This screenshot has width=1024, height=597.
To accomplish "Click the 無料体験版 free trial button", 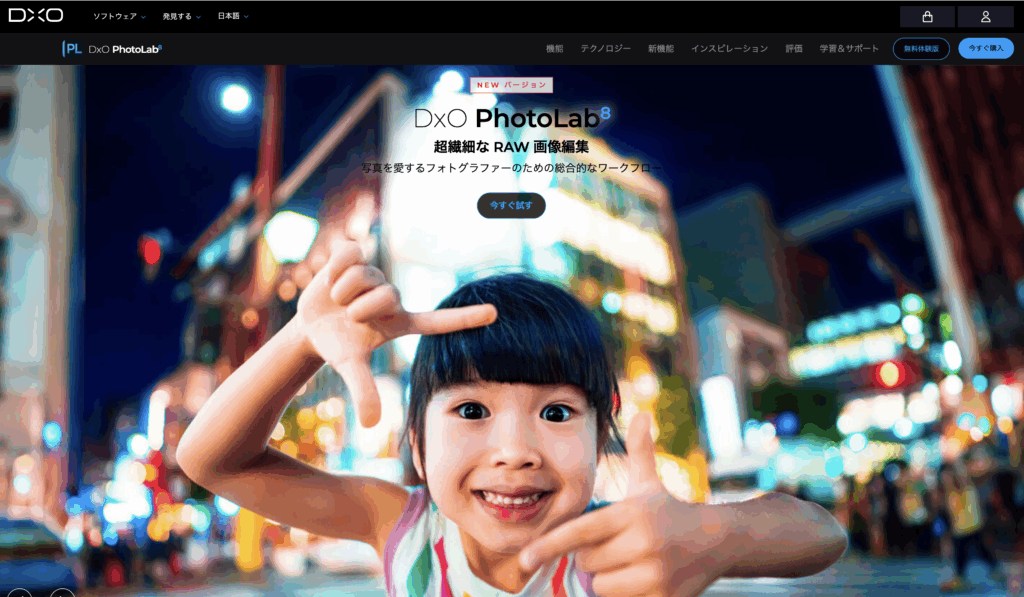I will click(x=921, y=49).
